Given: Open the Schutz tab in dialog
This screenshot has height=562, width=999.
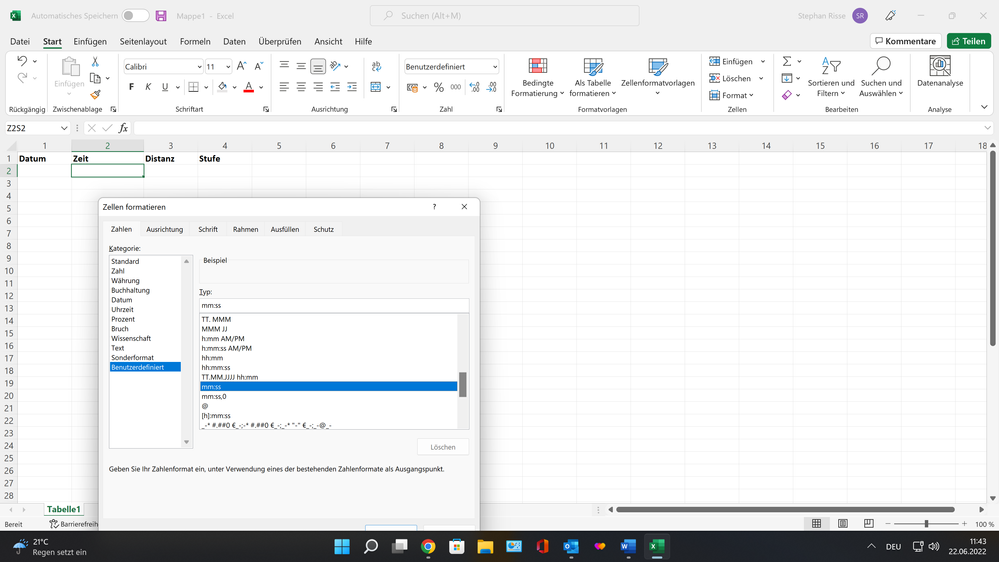Looking at the screenshot, I should pyautogui.click(x=324, y=229).
